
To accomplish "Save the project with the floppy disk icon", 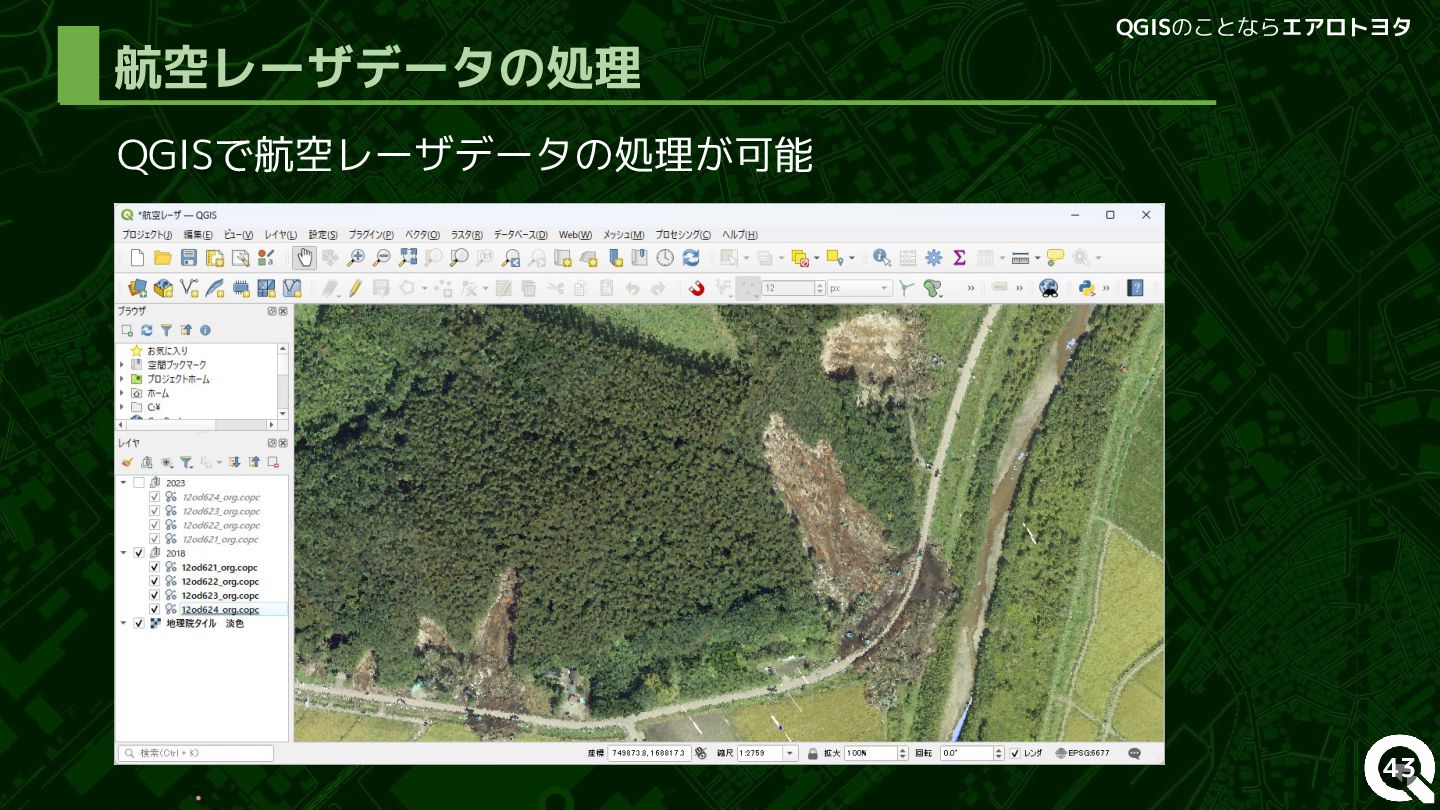I will click(x=189, y=258).
